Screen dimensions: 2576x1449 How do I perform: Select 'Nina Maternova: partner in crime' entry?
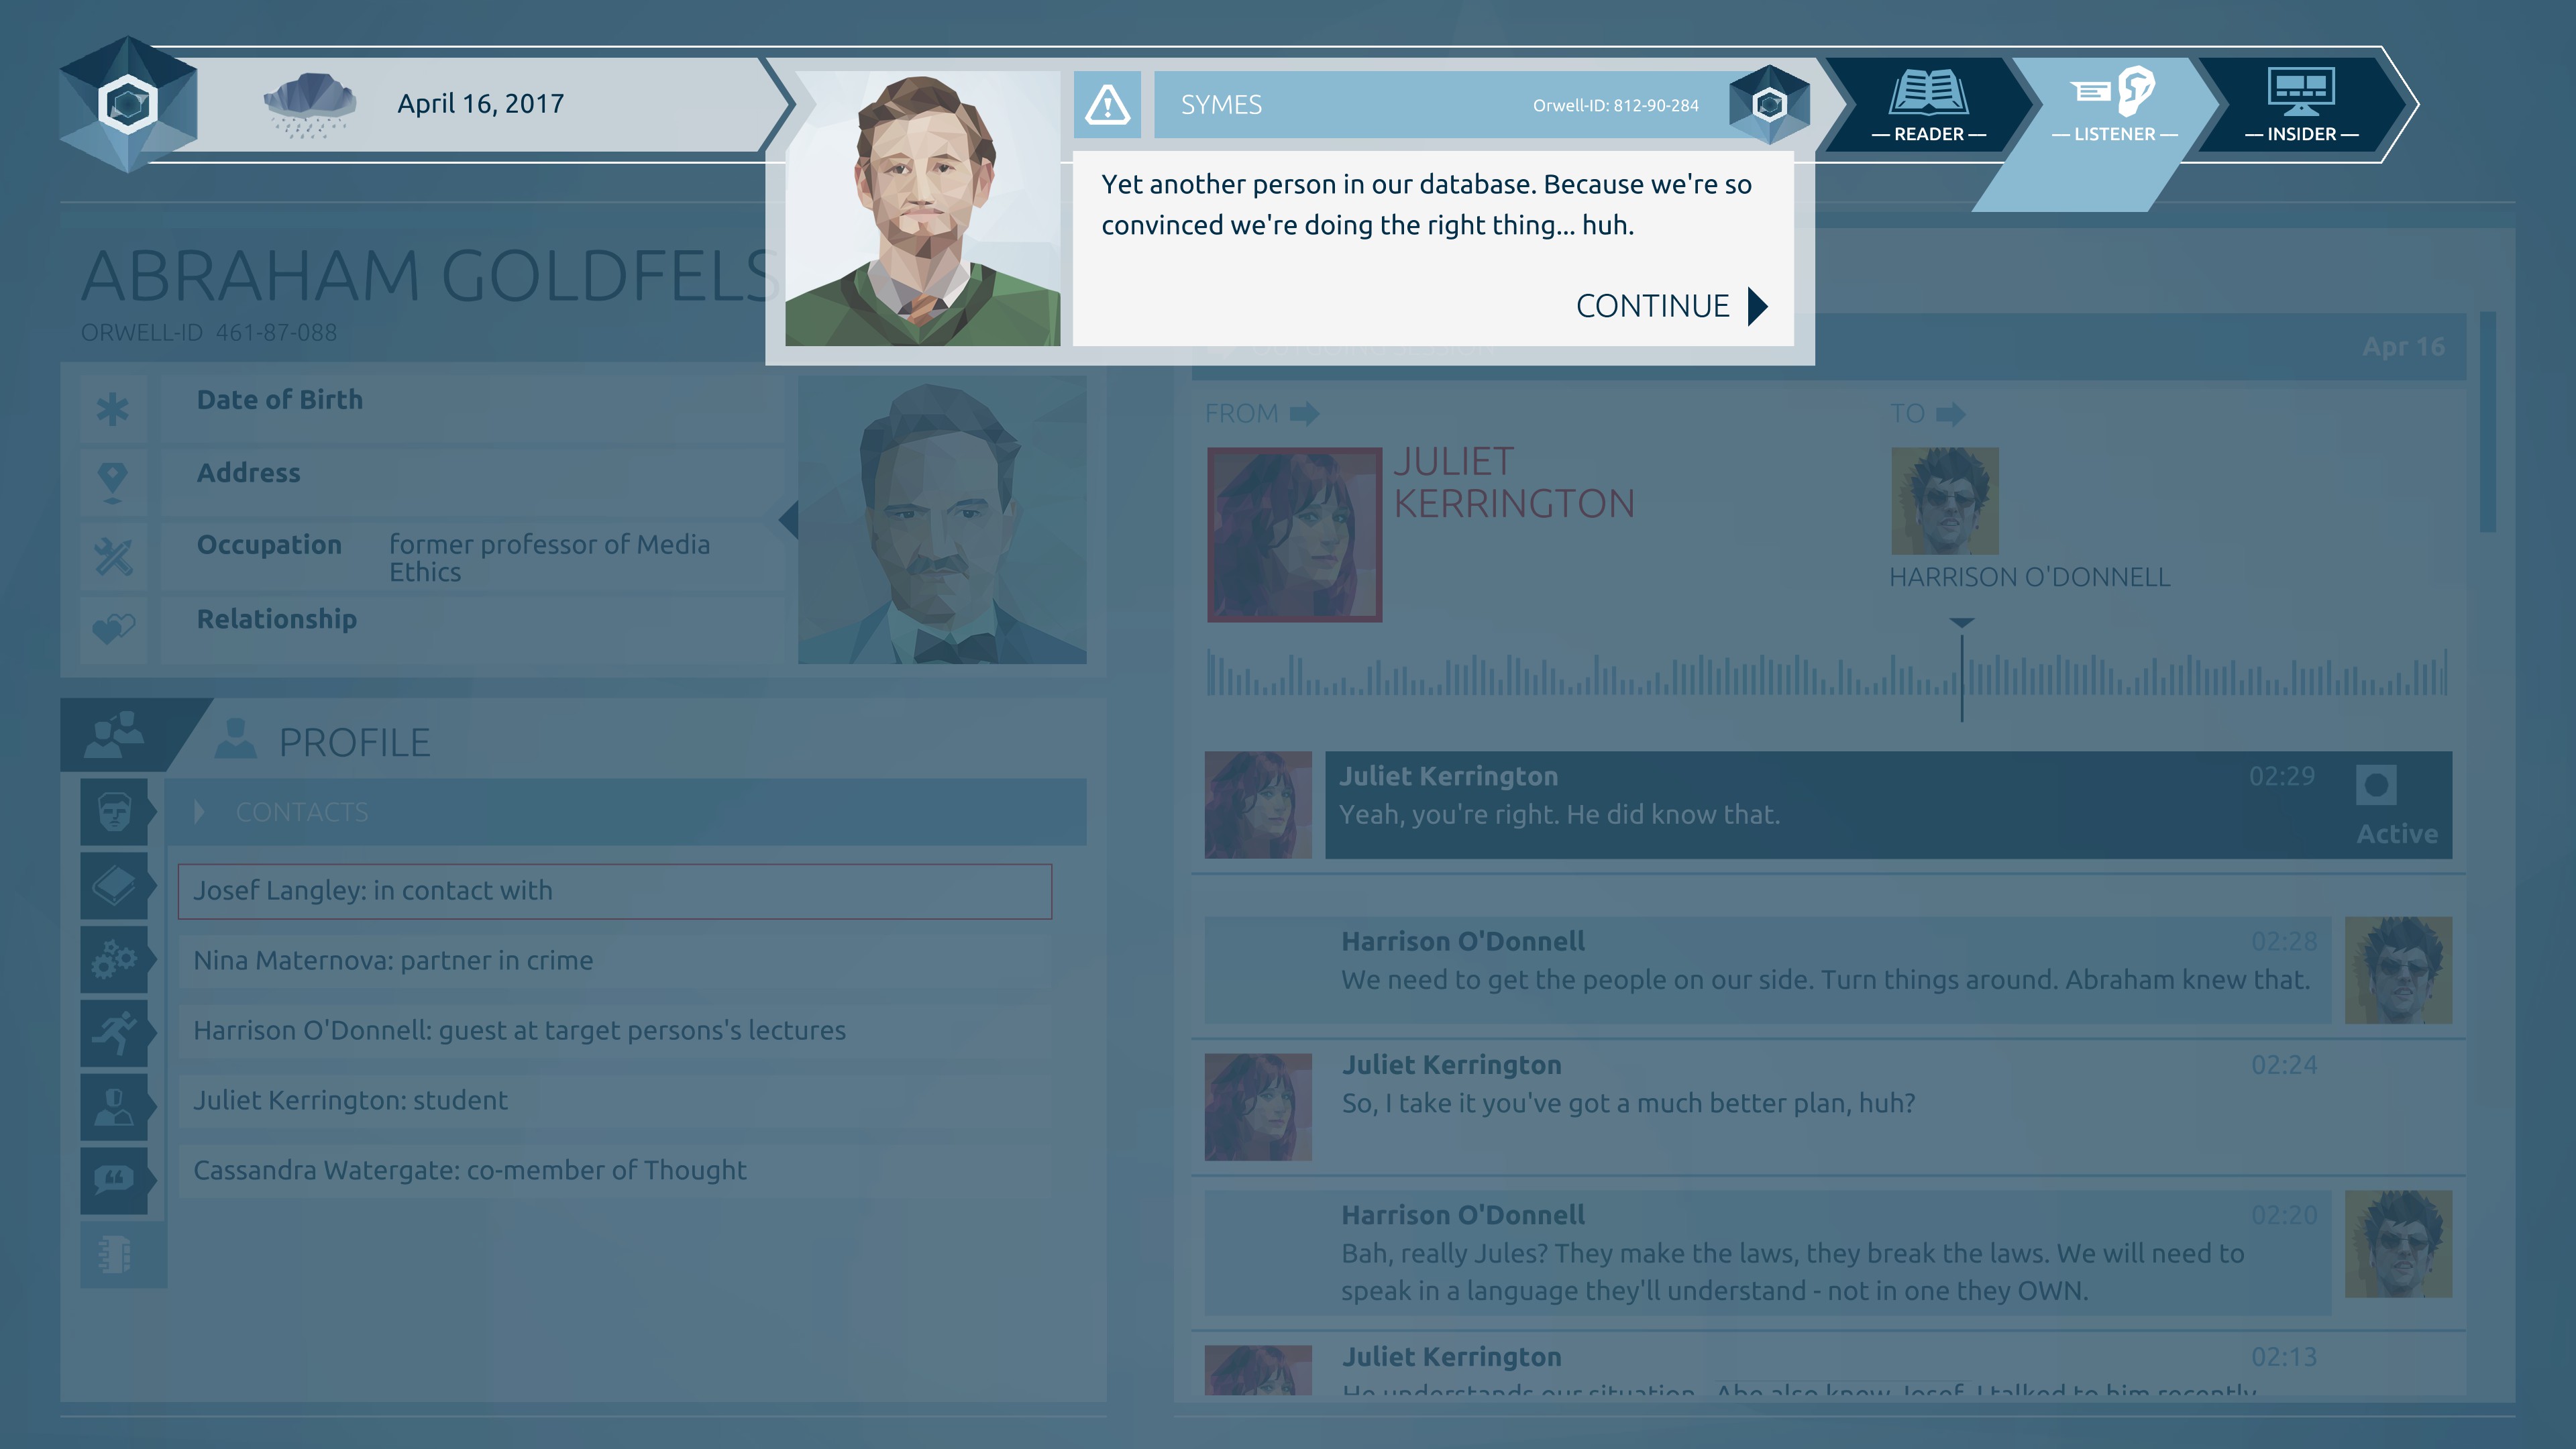click(615, 961)
